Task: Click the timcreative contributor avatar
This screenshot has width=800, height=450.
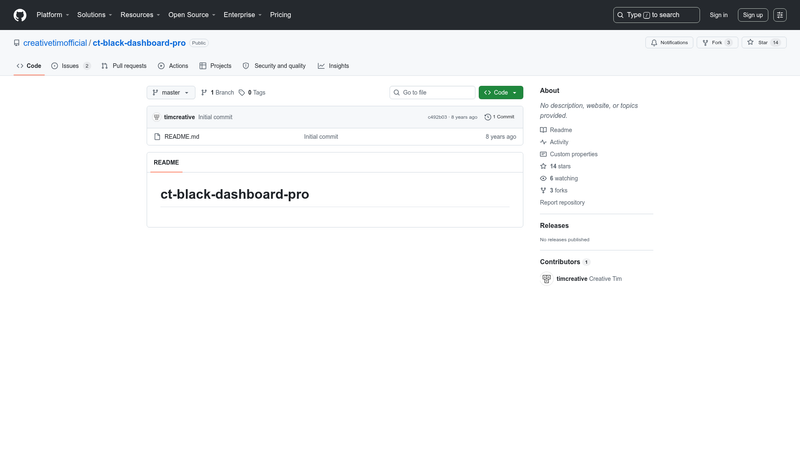Action: (546, 279)
